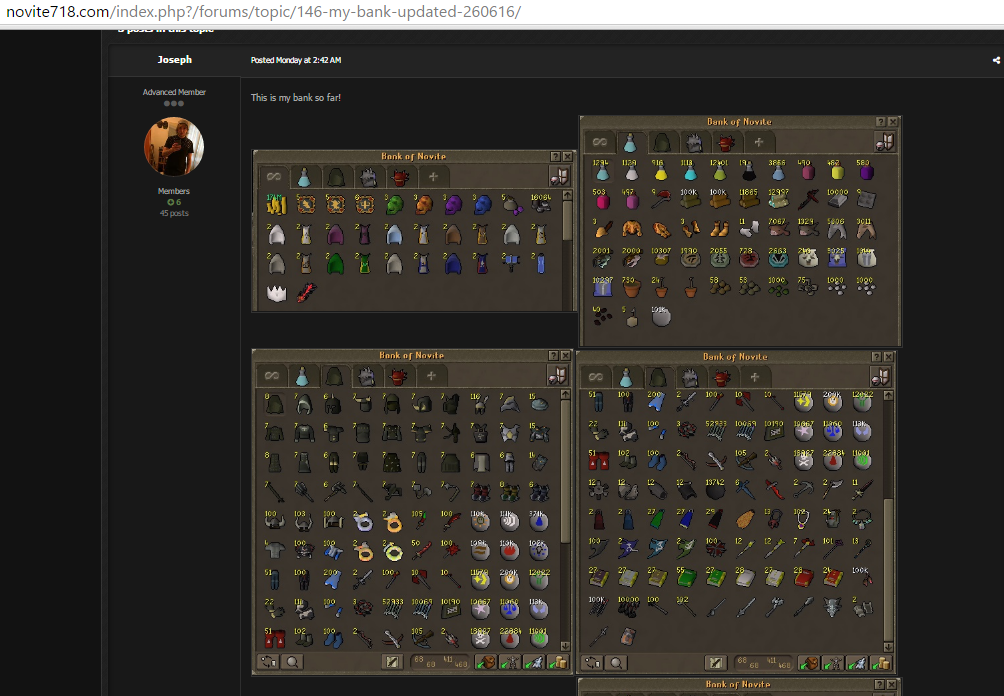Select red demon tab in books bank window

point(722,377)
